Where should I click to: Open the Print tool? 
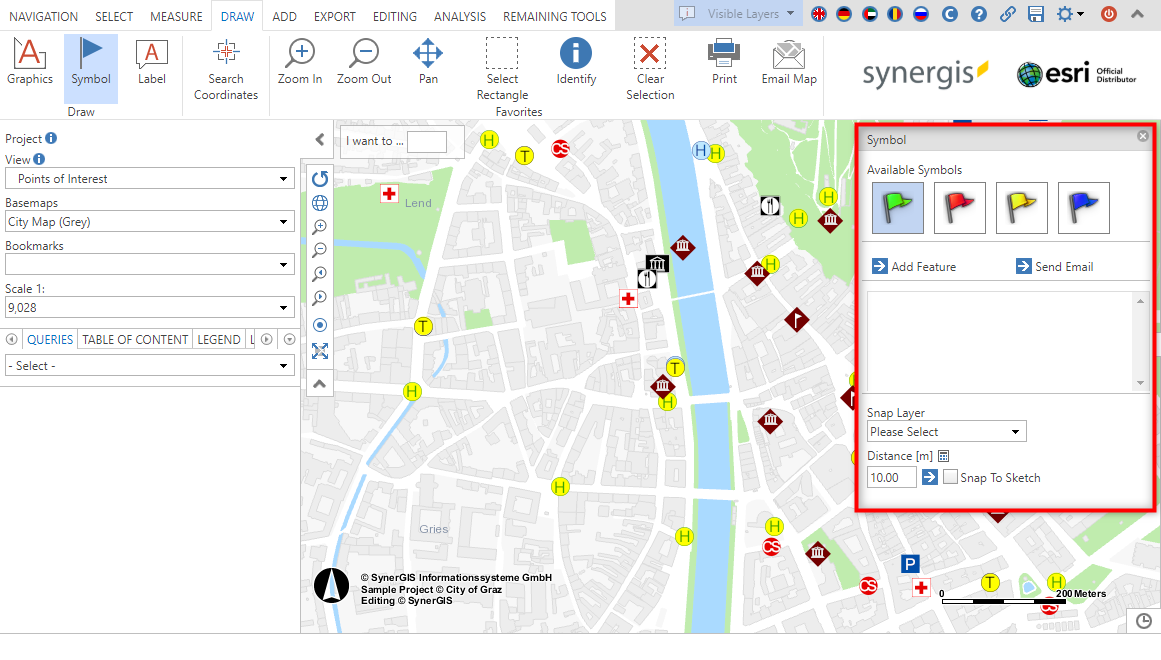click(x=723, y=68)
